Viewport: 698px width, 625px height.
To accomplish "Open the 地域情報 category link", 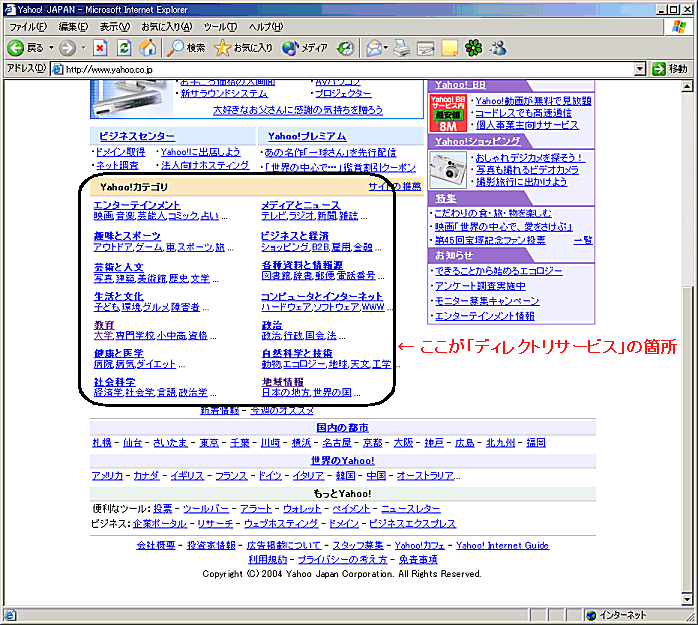I will [283, 382].
